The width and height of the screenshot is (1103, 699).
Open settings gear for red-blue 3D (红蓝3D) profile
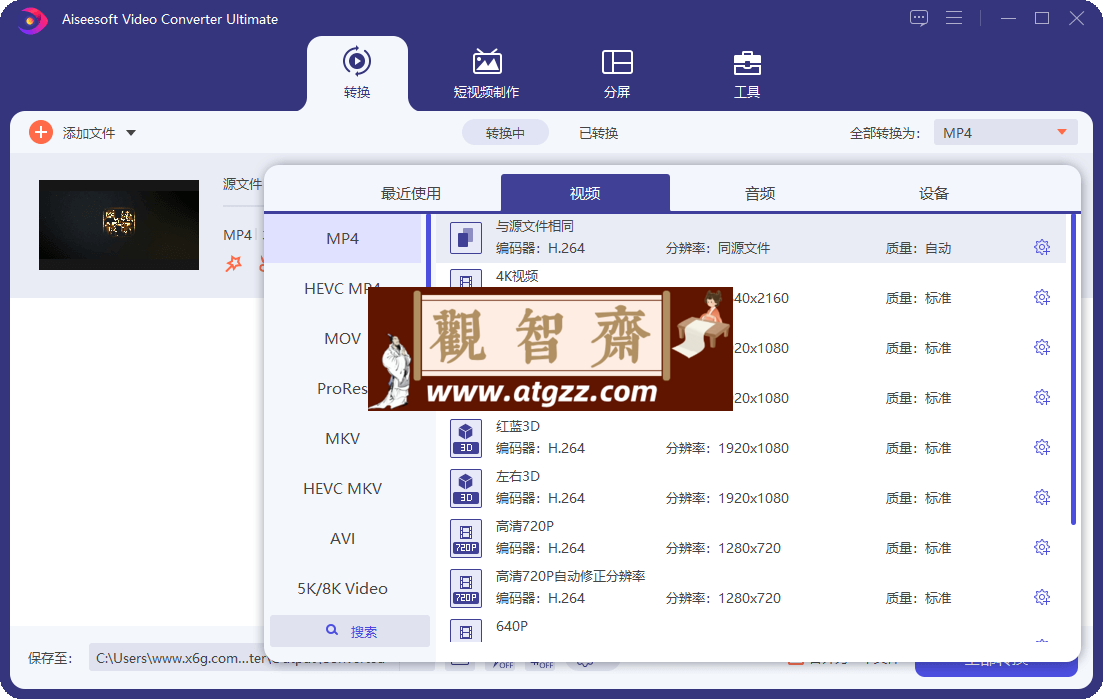coord(1042,447)
